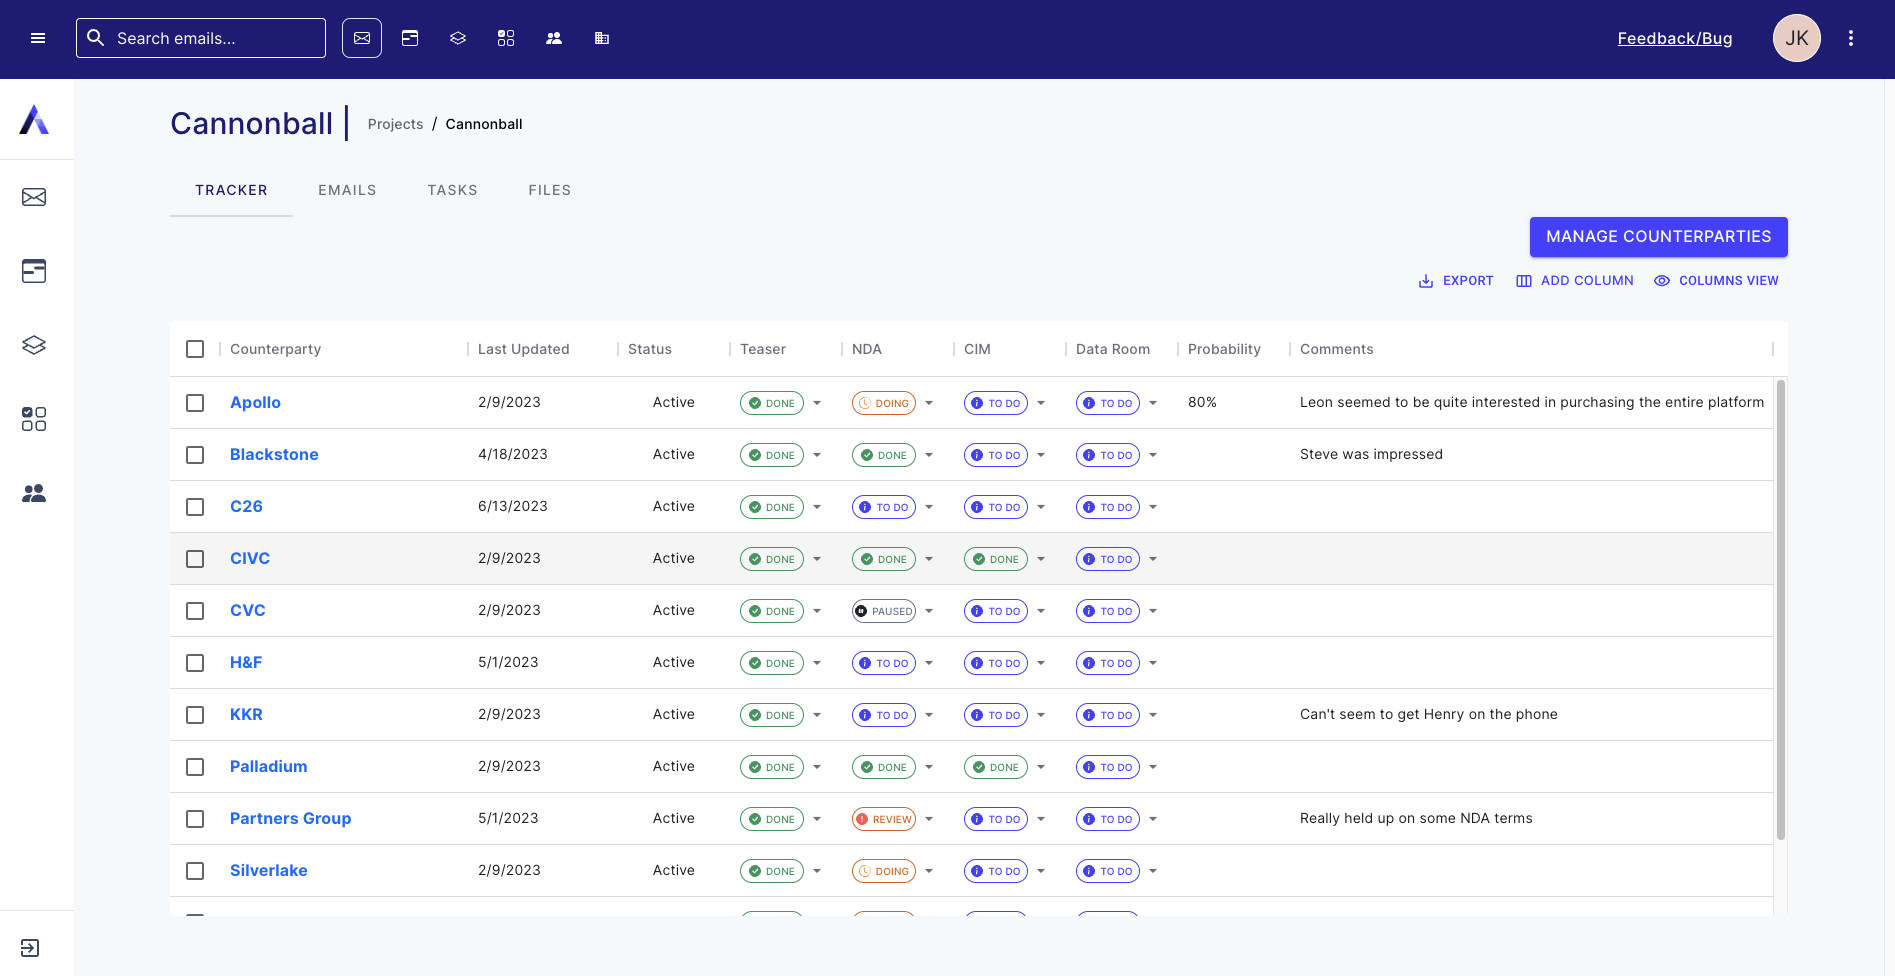
Task: Click the dashboard grid icon in top toolbar
Action: pos(506,38)
